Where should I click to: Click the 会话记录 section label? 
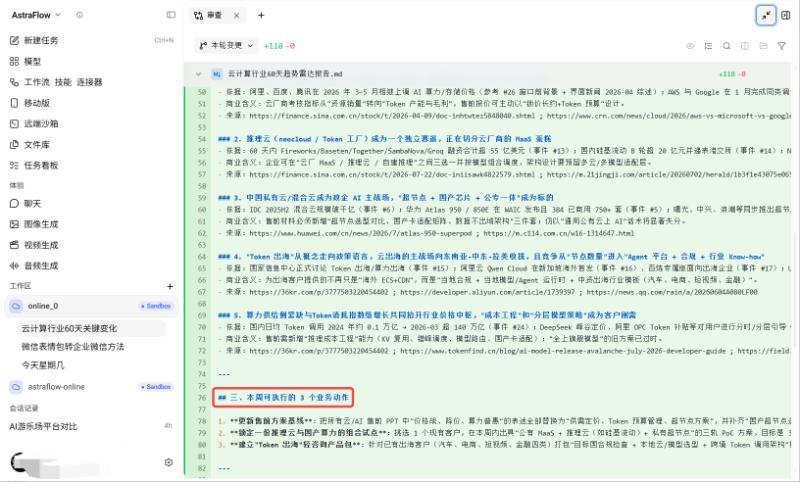pos(23,409)
